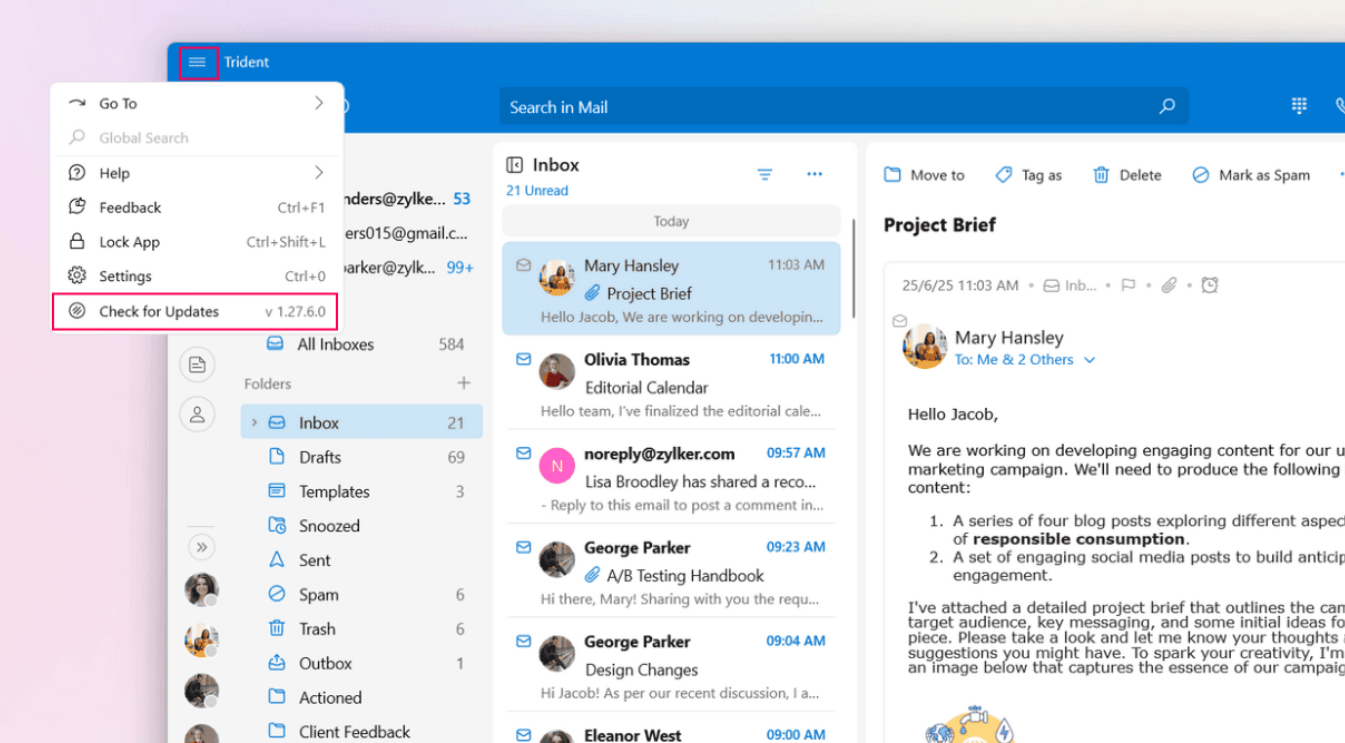The image size is (1345, 743).
Task: Click Tag as button
Action: coord(1028,175)
